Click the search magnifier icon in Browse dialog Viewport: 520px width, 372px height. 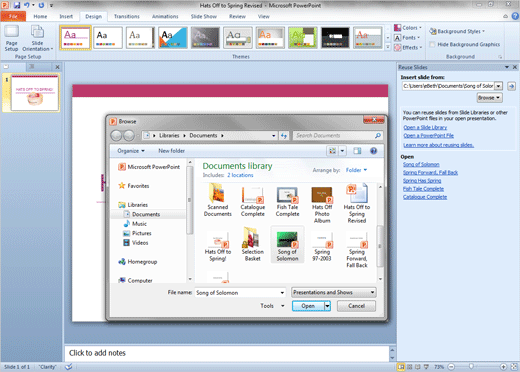pyautogui.click(x=378, y=135)
